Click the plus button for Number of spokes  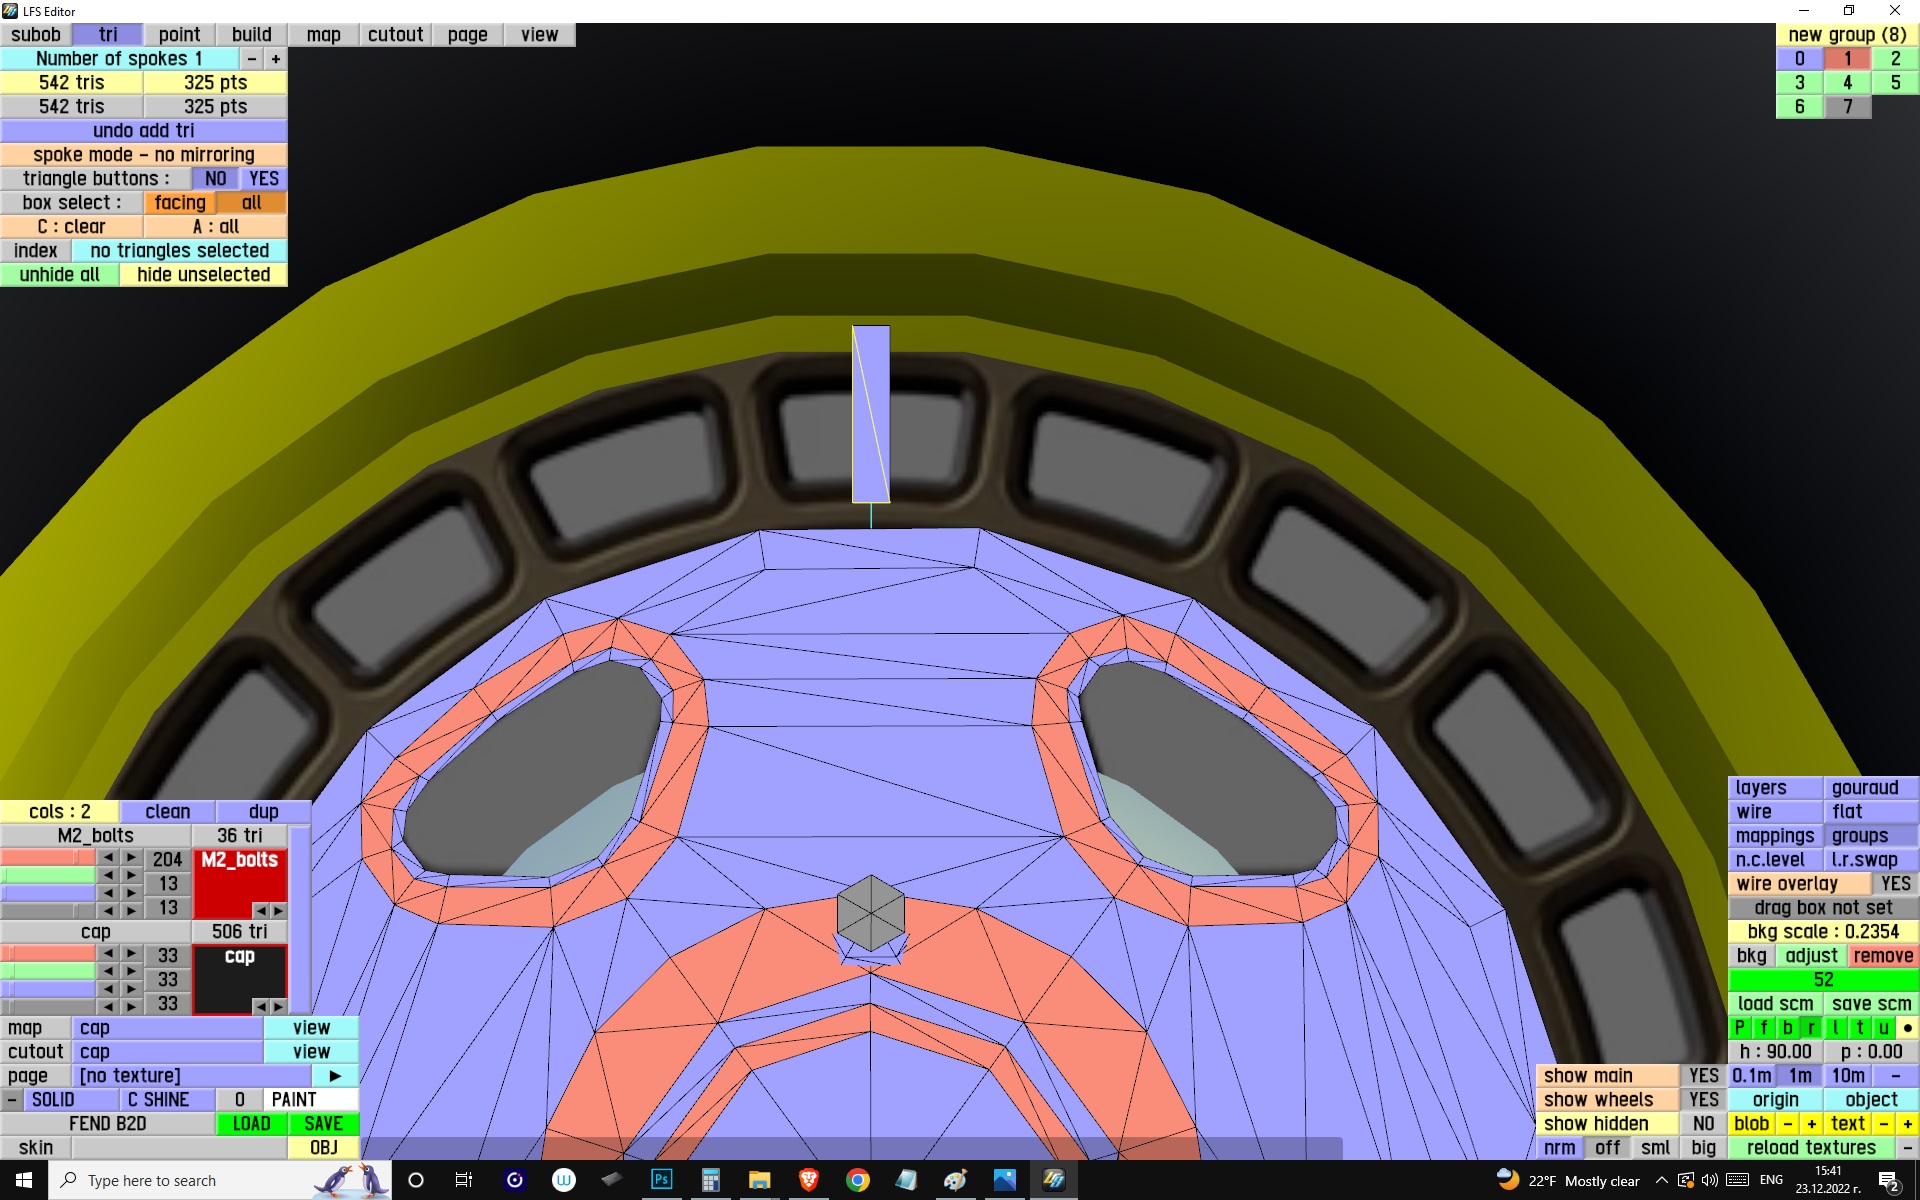coord(276,59)
